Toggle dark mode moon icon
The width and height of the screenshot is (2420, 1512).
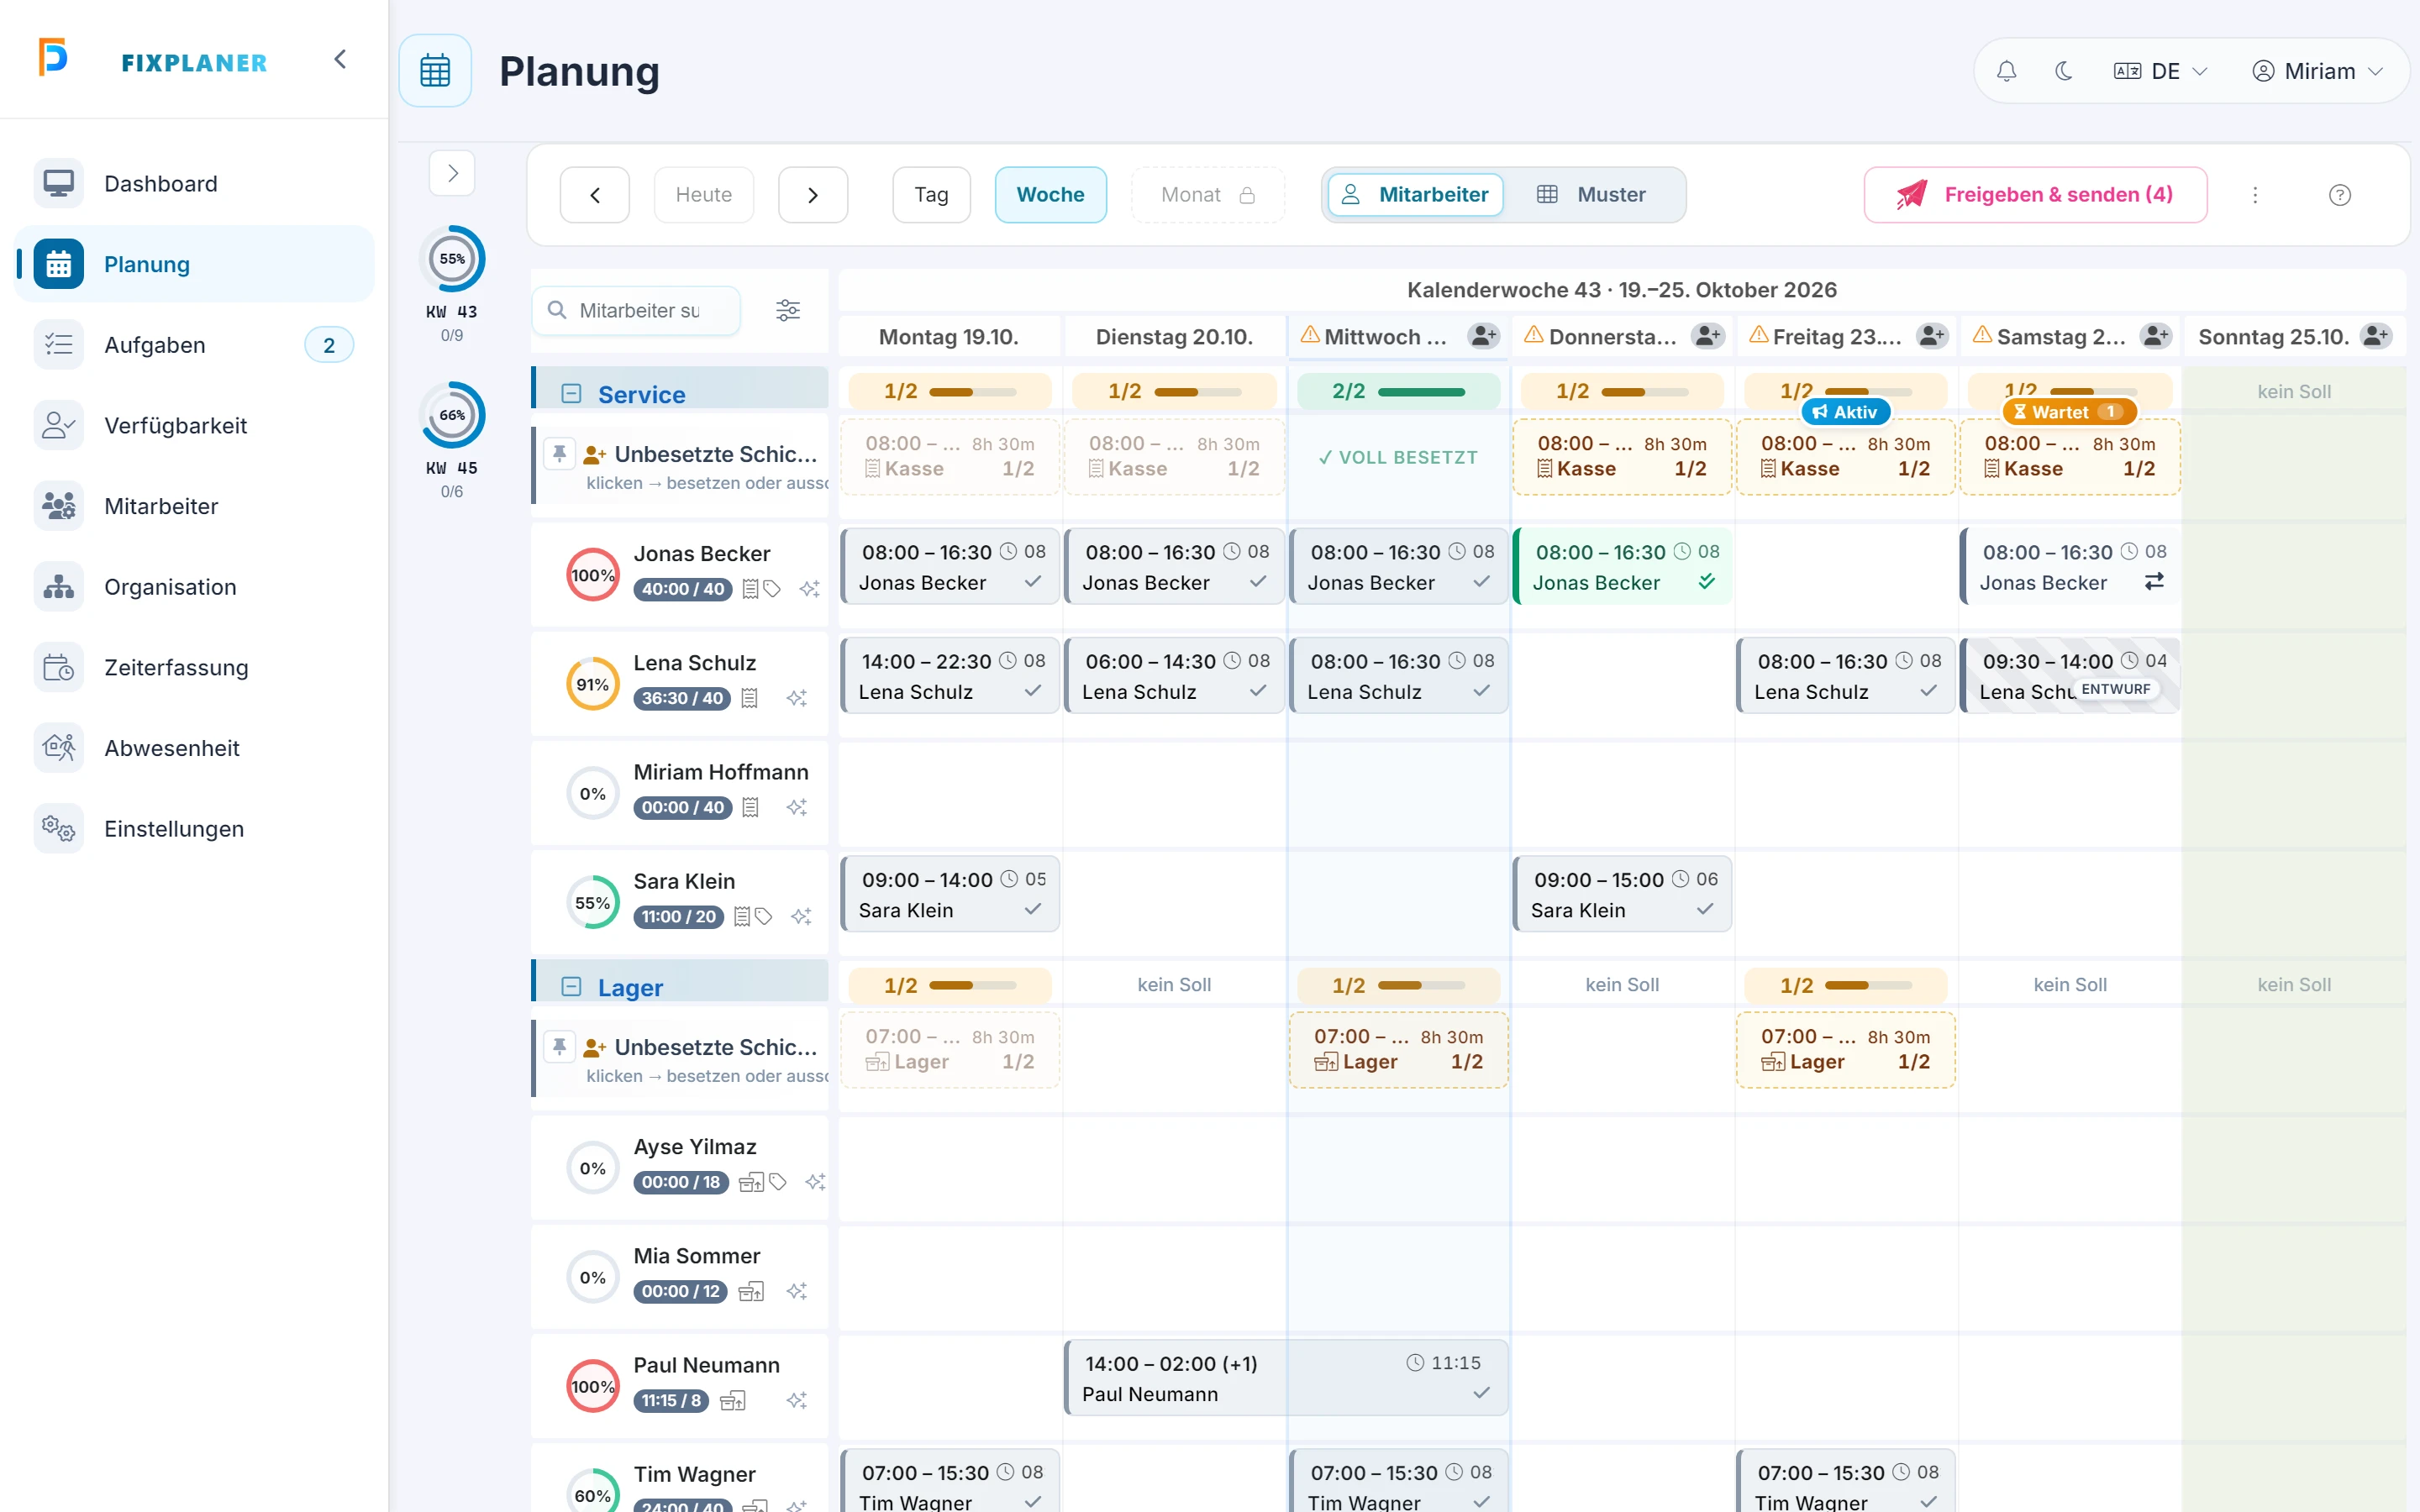[x=2063, y=71]
